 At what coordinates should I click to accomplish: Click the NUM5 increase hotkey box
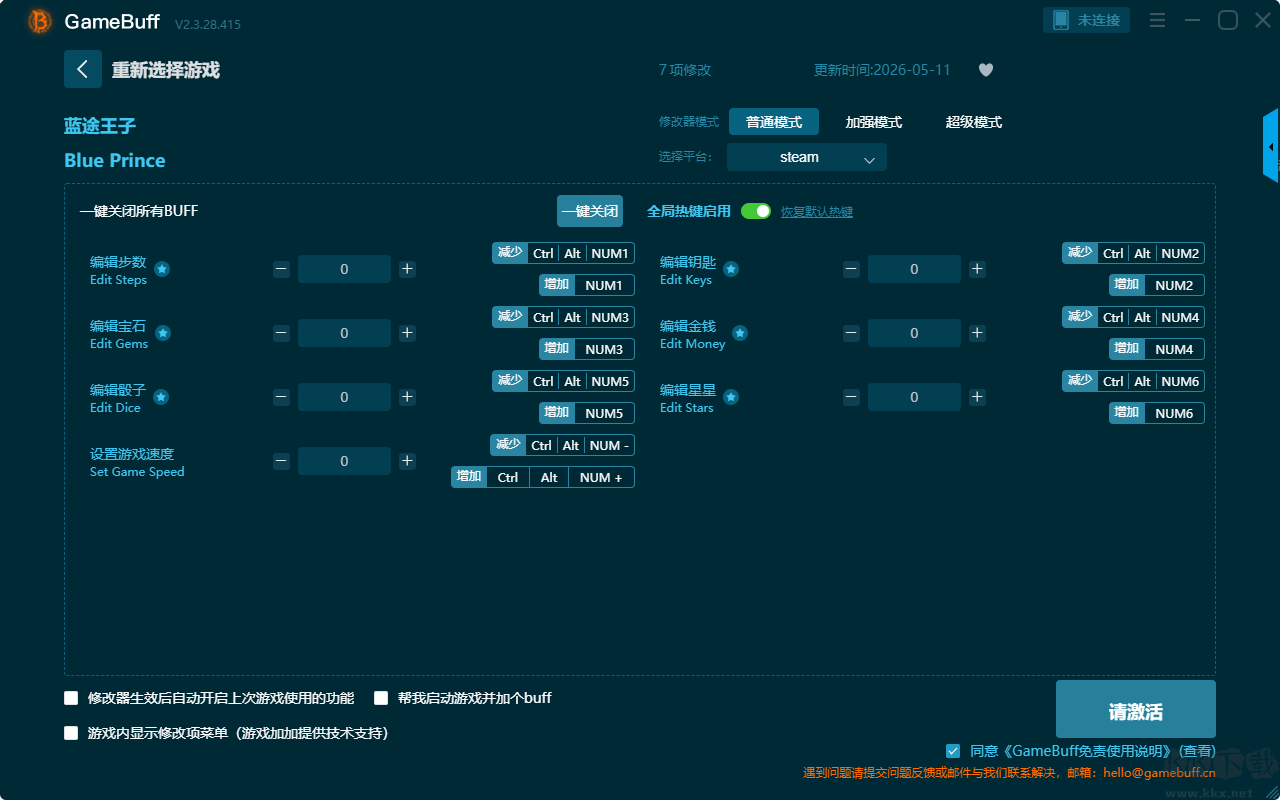pos(587,413)
